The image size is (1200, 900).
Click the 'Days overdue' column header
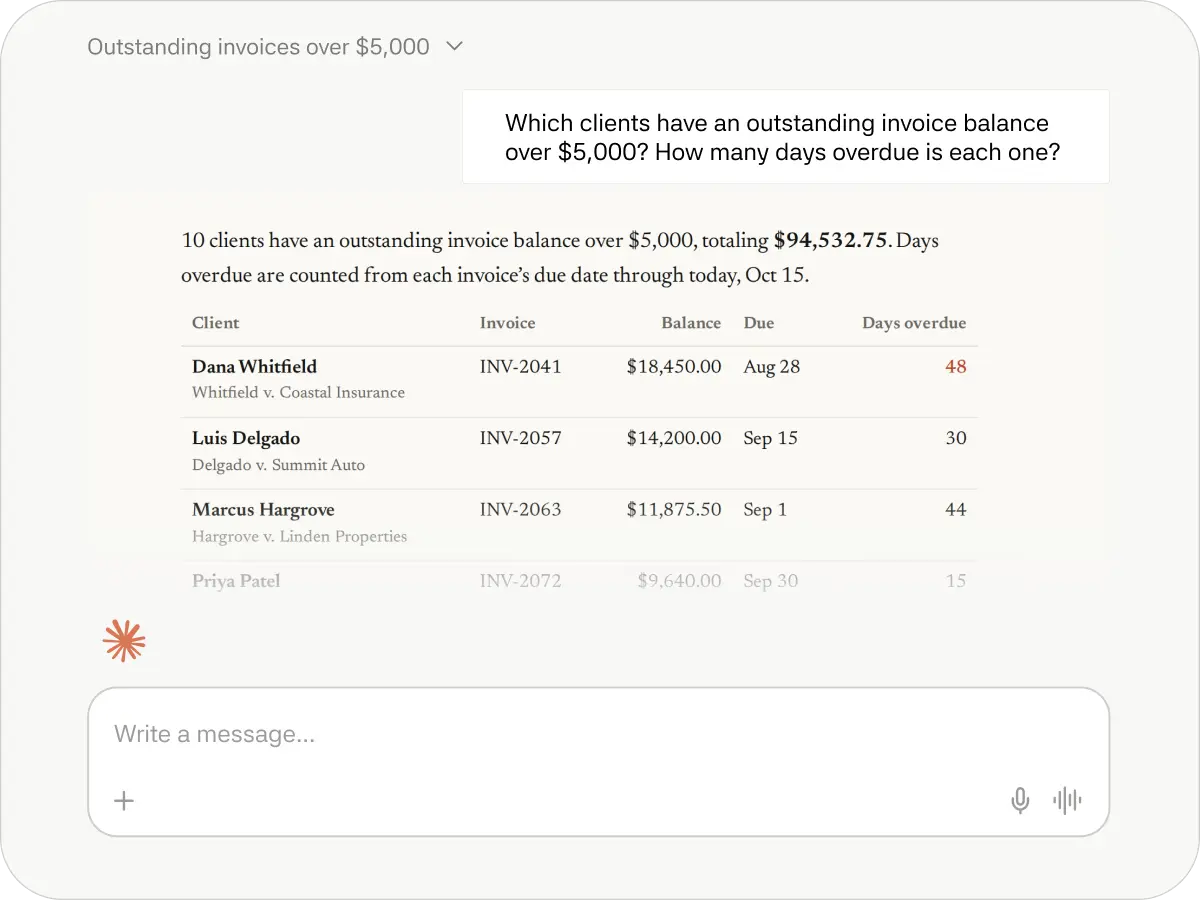tap(914, 323)
